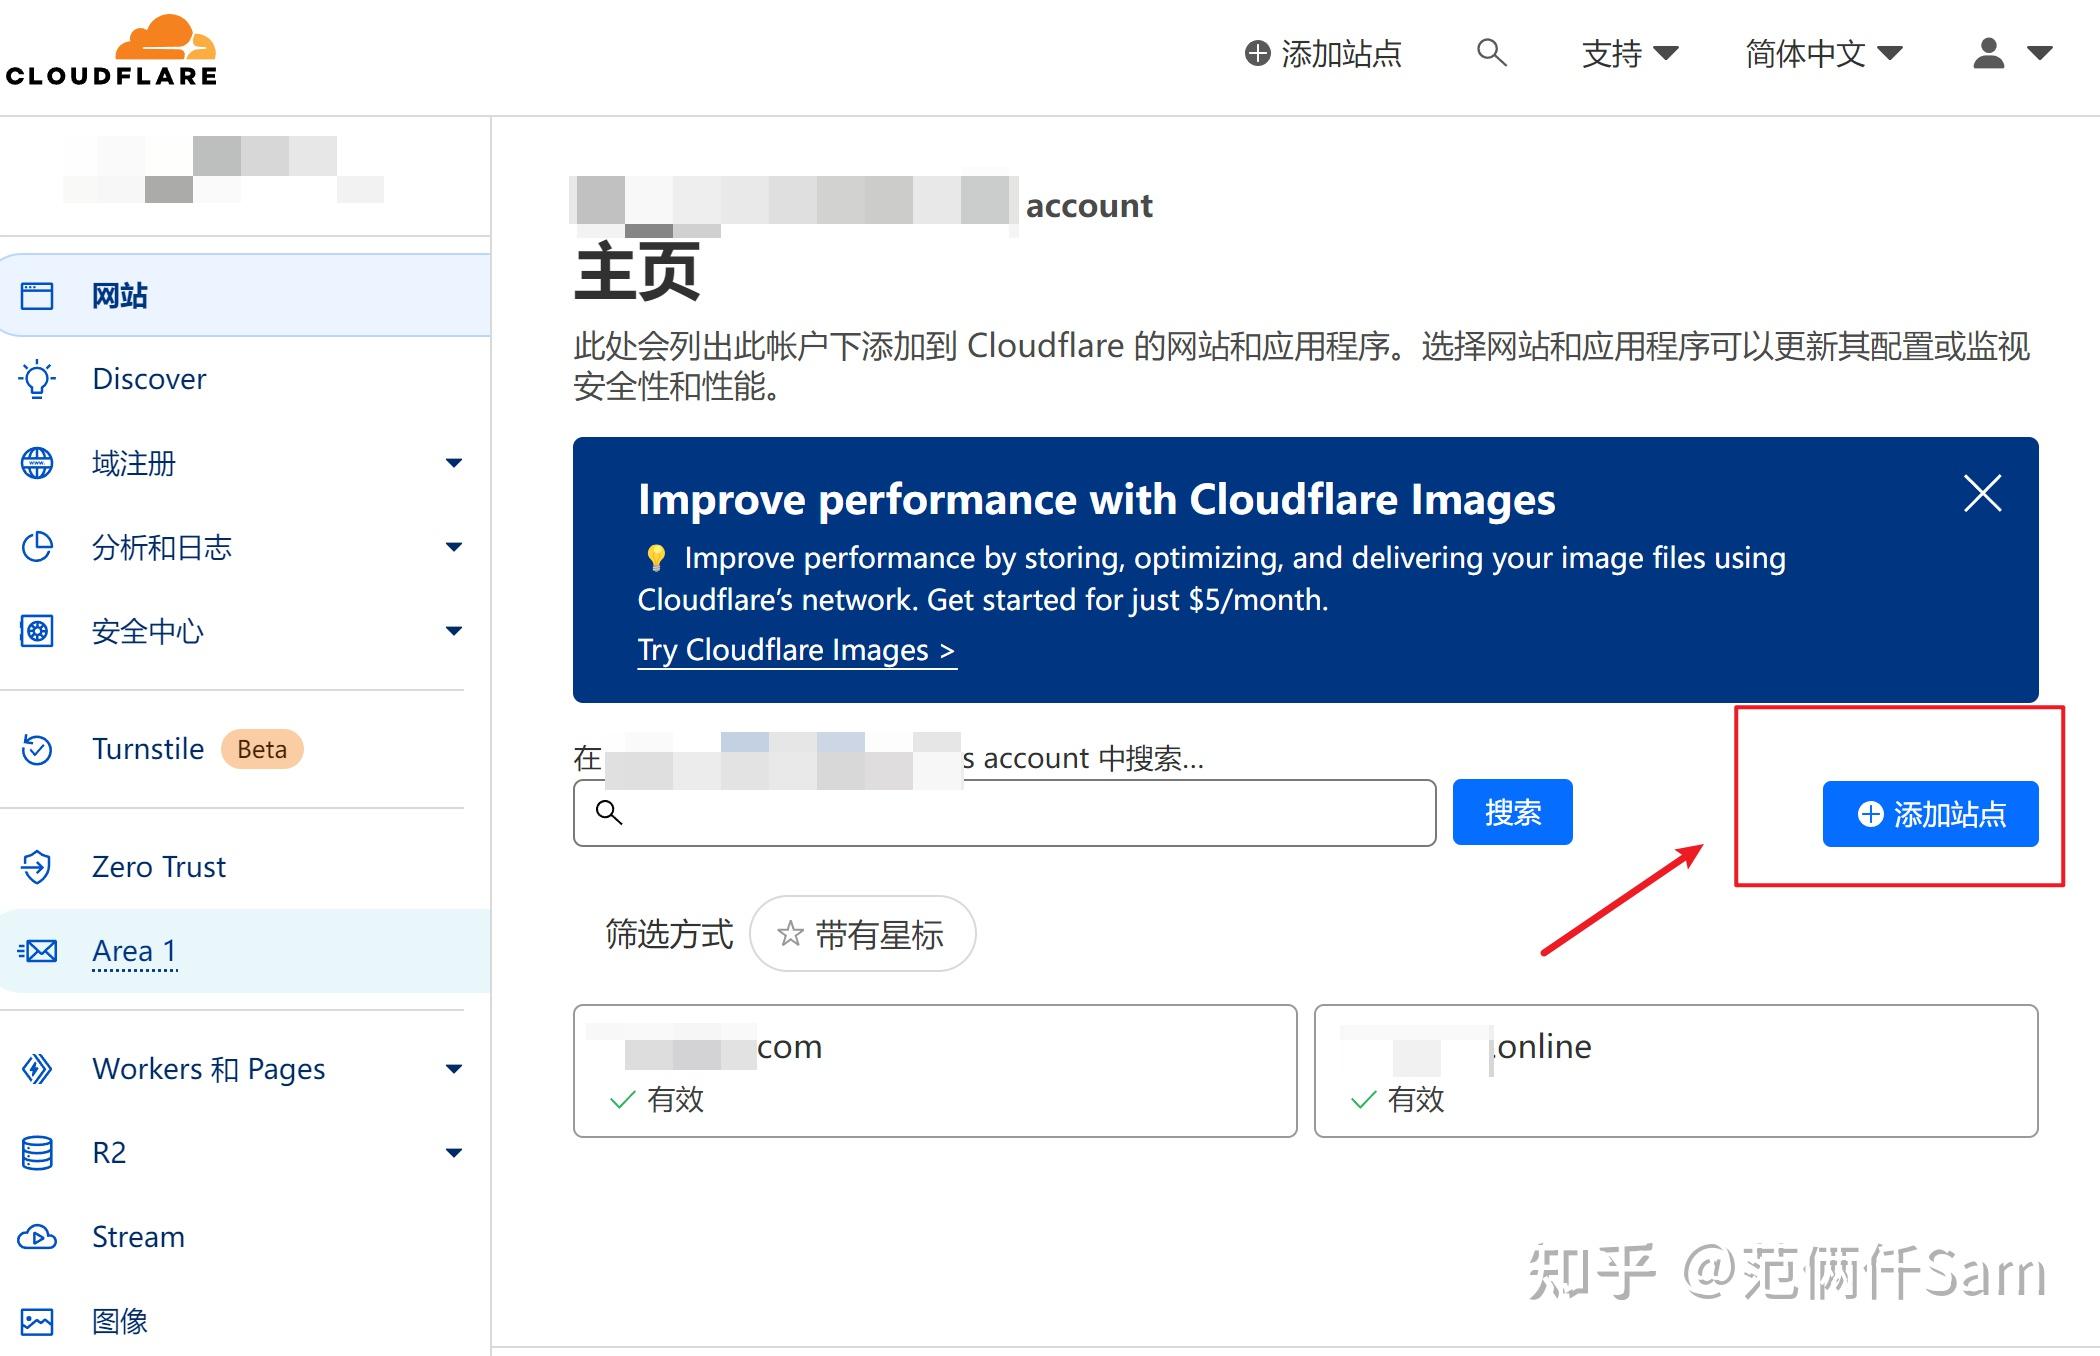Open the 支持 dropdown menu

(1630, 53)
